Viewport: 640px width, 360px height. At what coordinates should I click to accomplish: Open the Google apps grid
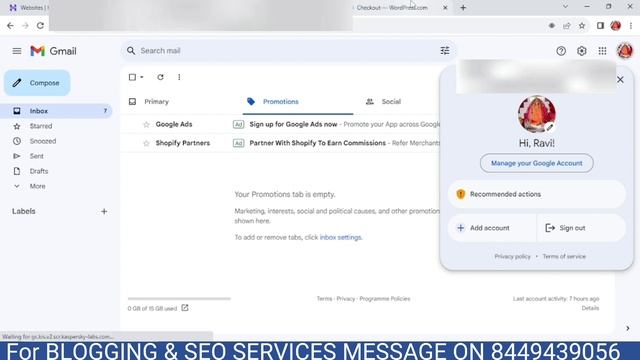point(602,51)
